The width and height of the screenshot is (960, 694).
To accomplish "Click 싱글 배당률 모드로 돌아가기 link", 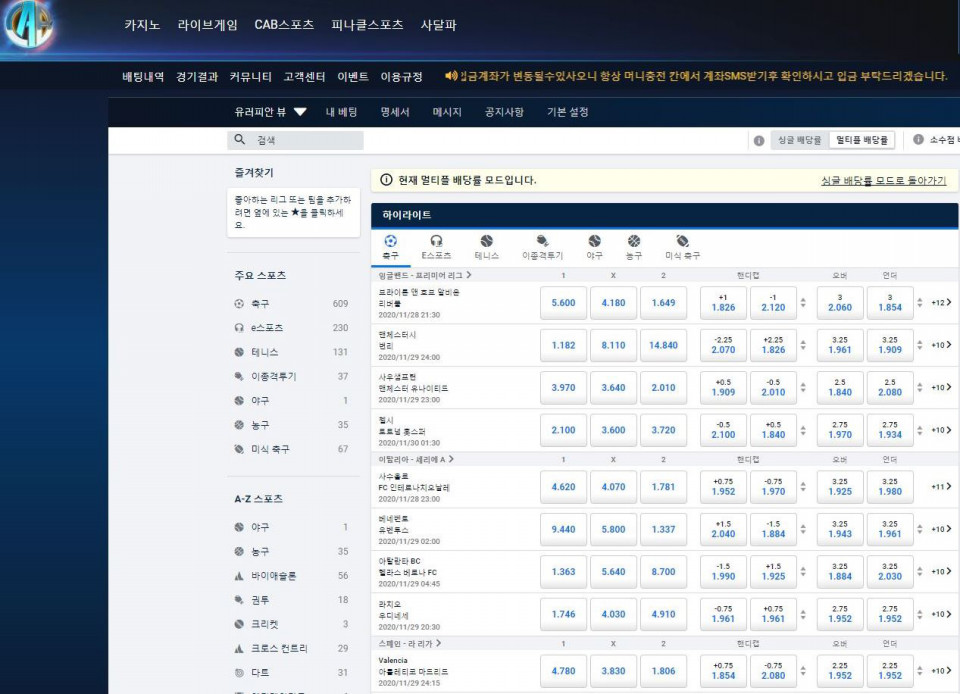I will 883,181.
